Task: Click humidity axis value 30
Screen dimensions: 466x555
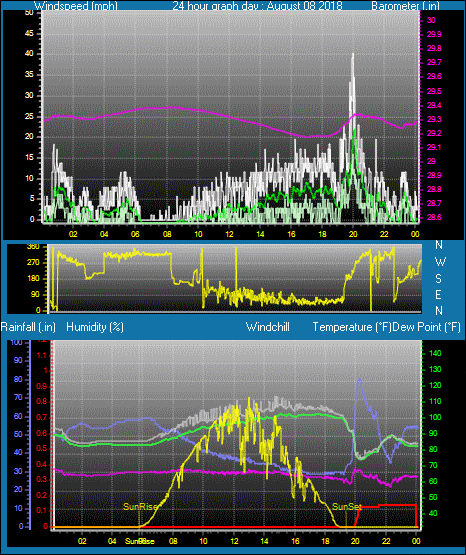Action: pyautogui.click(x=18, y=471)
